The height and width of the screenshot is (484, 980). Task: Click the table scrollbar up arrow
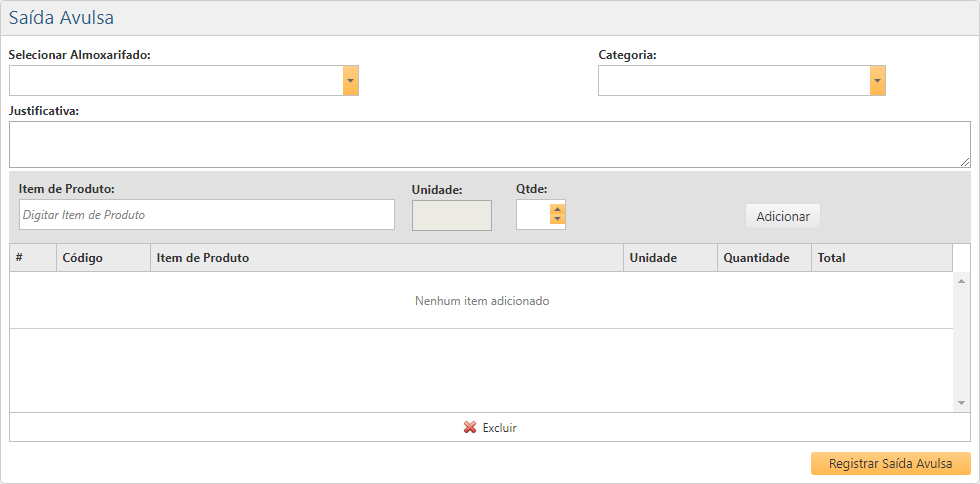[961, 281]
